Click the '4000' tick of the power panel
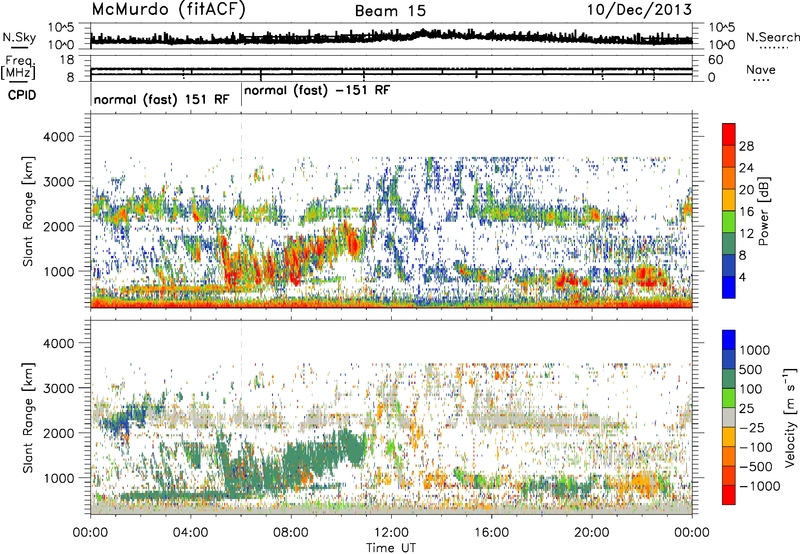Viewport: 800px width, 554px height. click(61, 137)
